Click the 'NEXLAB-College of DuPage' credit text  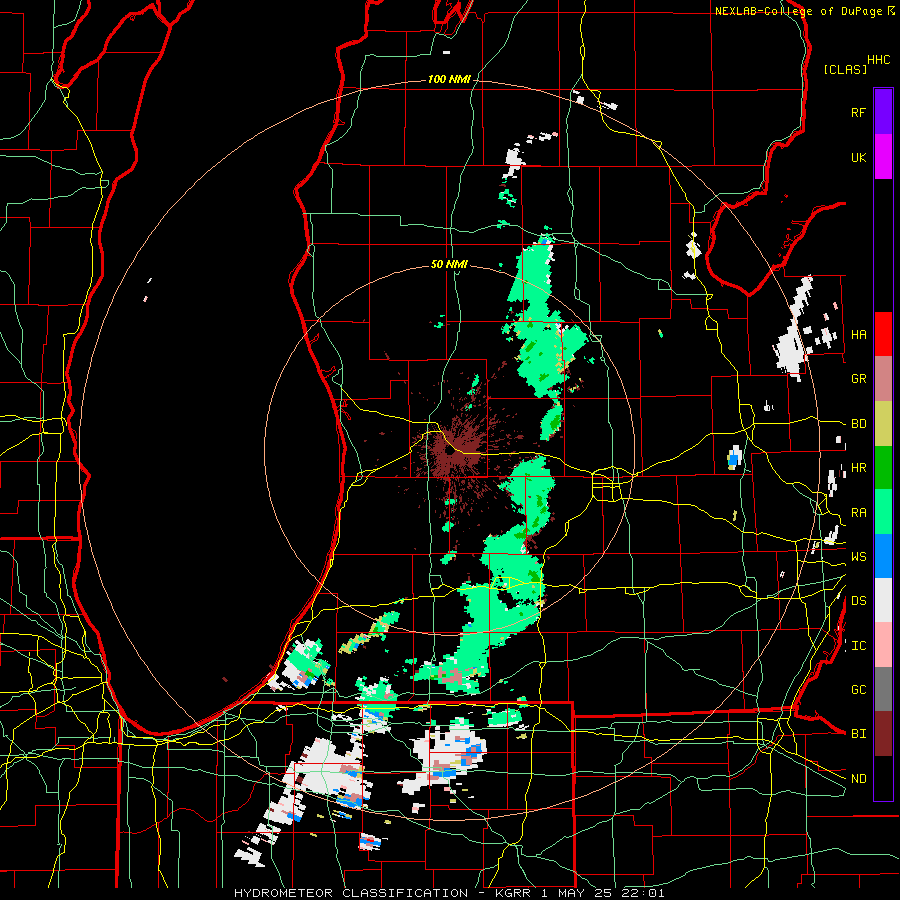(798, 11)
